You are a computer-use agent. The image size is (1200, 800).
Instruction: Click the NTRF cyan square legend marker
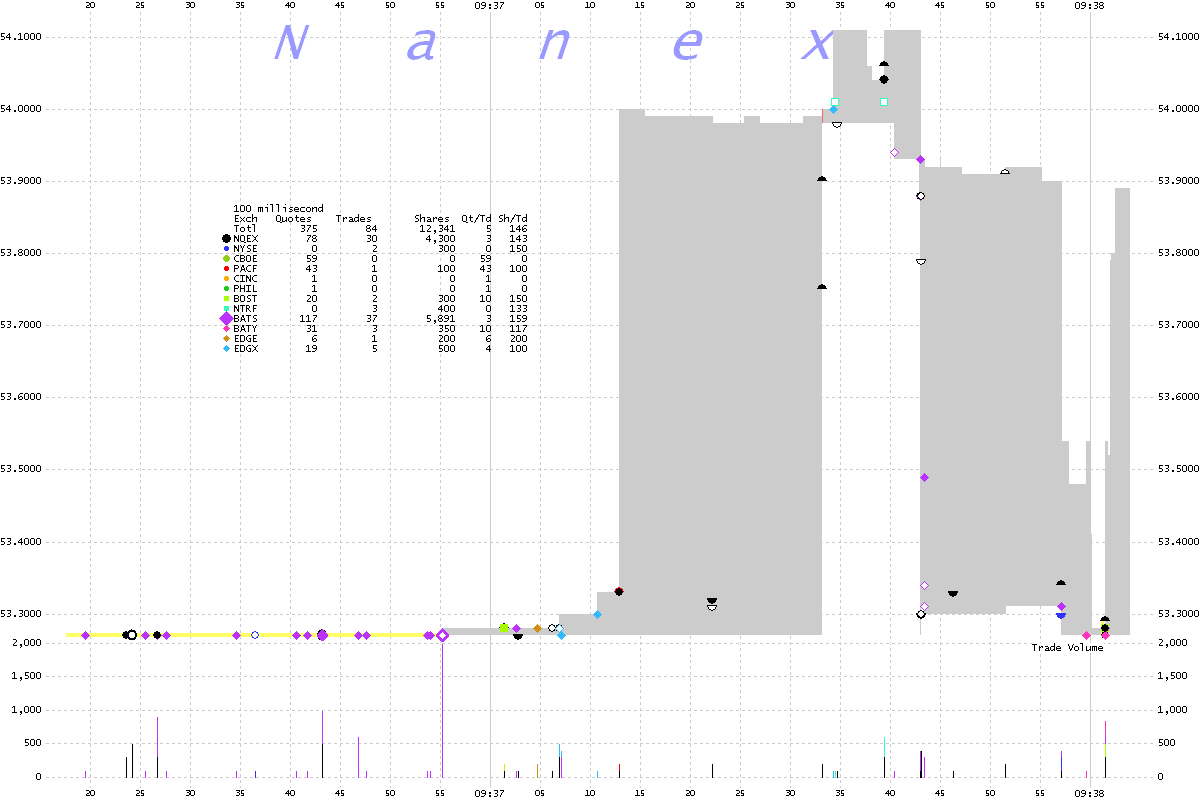tap(227, 309)
